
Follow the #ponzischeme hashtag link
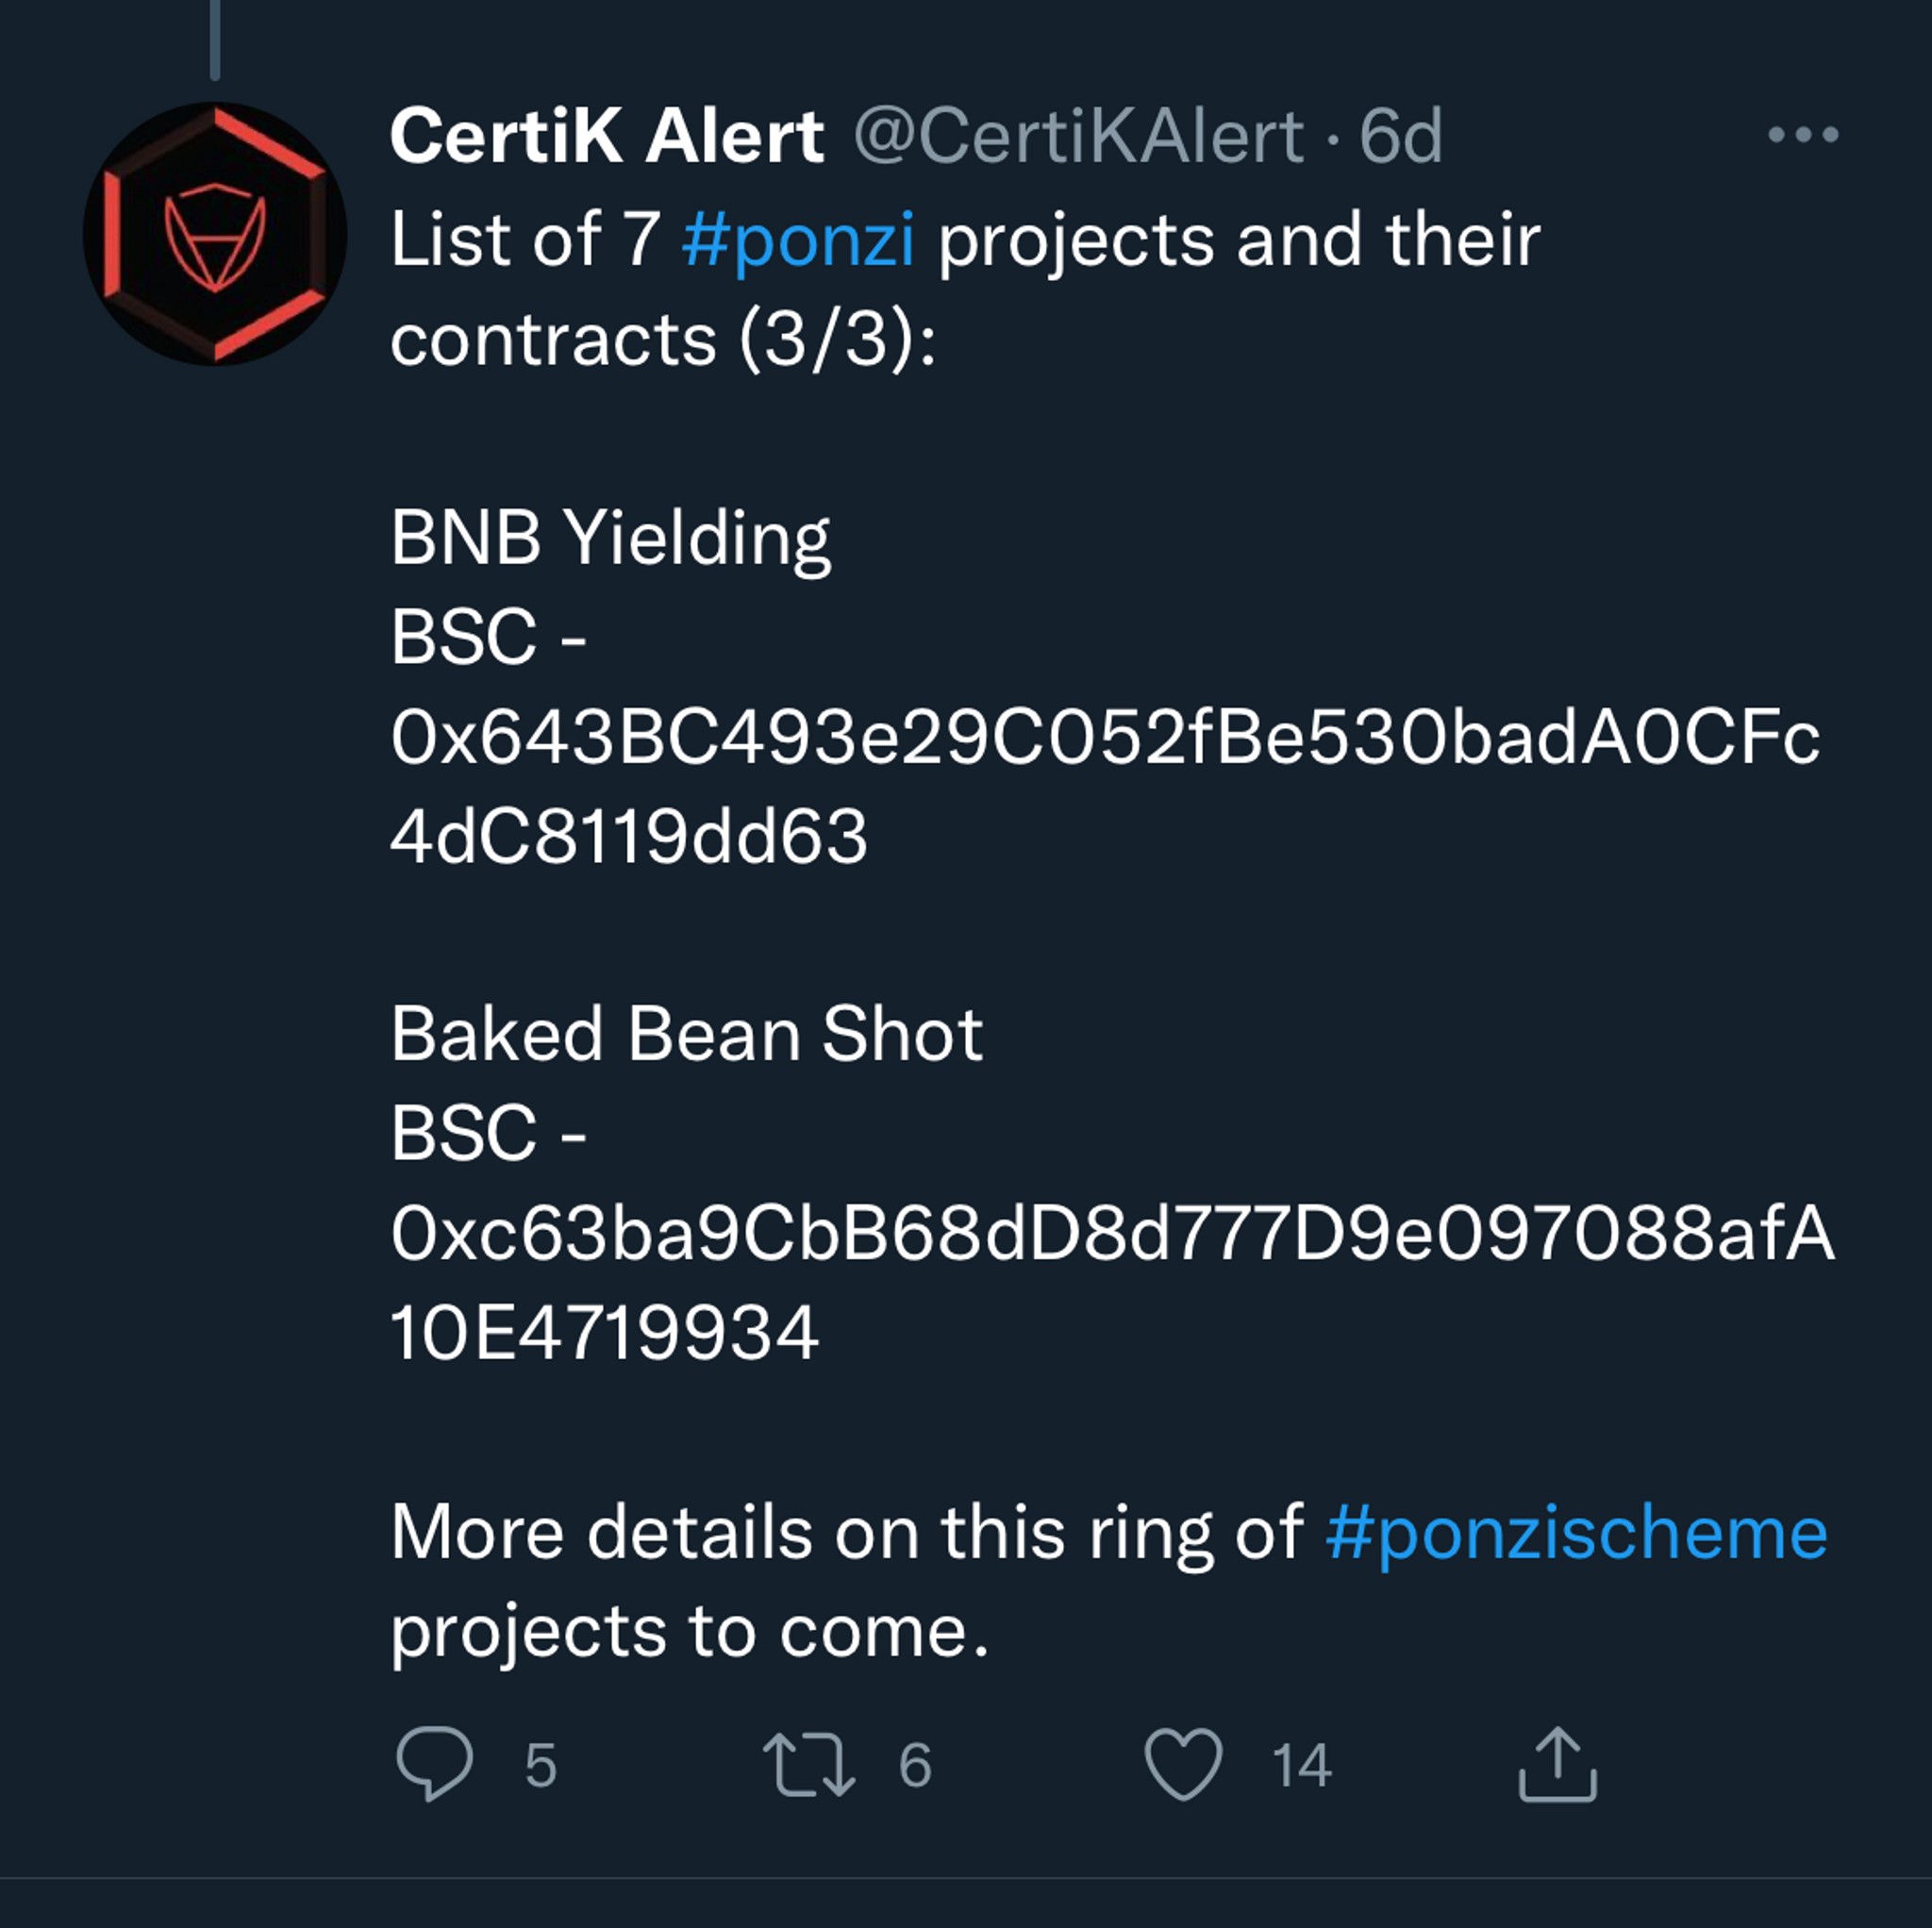tap(1576, 1532)
